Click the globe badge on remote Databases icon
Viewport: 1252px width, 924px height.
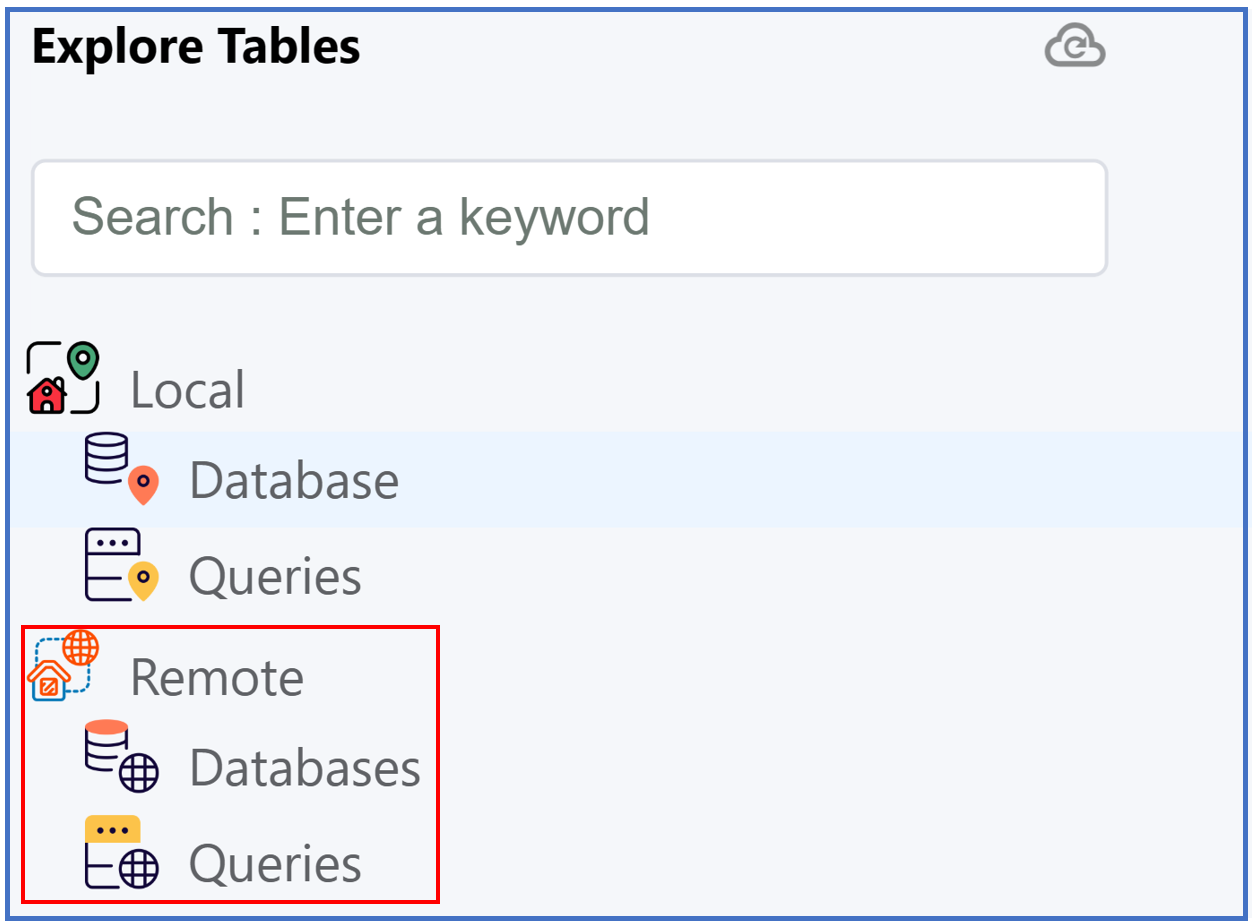140,772
